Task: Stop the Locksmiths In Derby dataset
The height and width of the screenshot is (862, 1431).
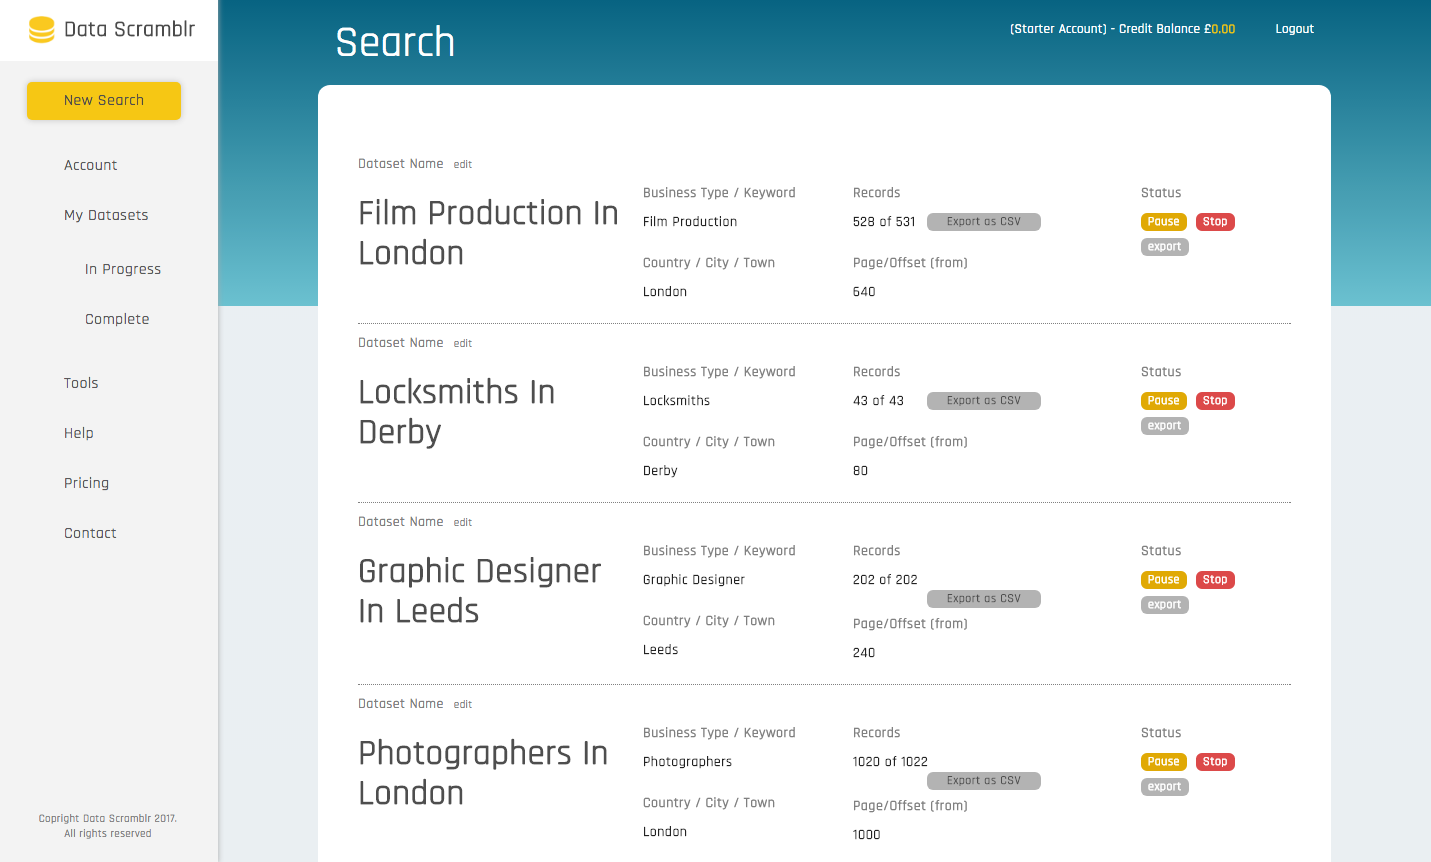Action: (x=1214, y=400)
